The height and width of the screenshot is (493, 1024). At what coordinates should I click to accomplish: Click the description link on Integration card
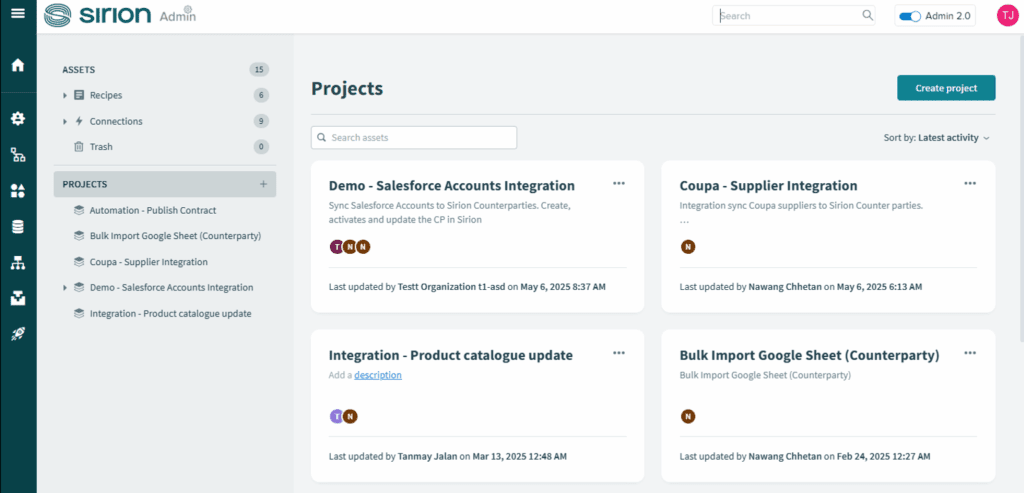(378, 375)
